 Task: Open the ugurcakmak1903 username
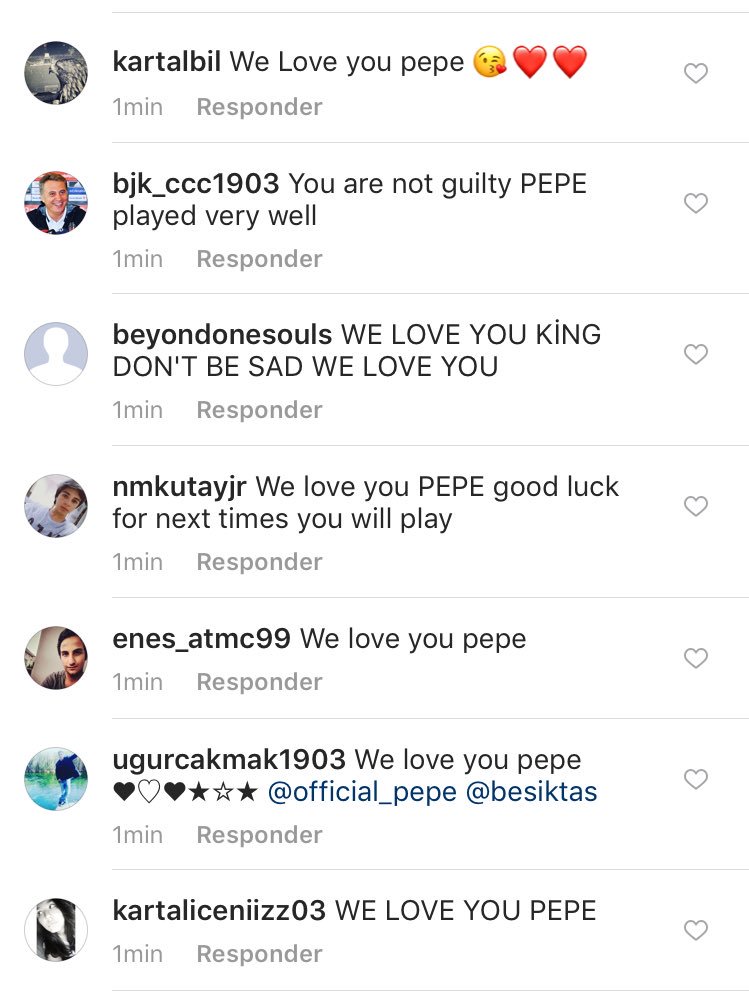229,760
